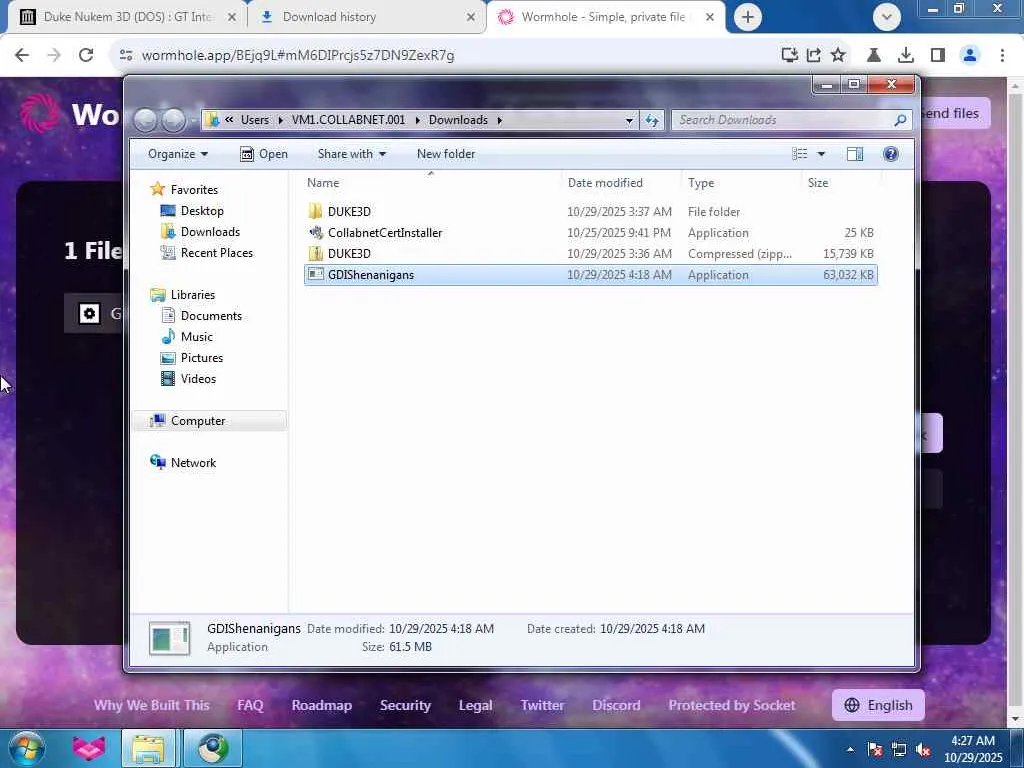This screenshot has height=768, width=1024.
Task: Open a new browser tab
Action: [x=748, y=17]
